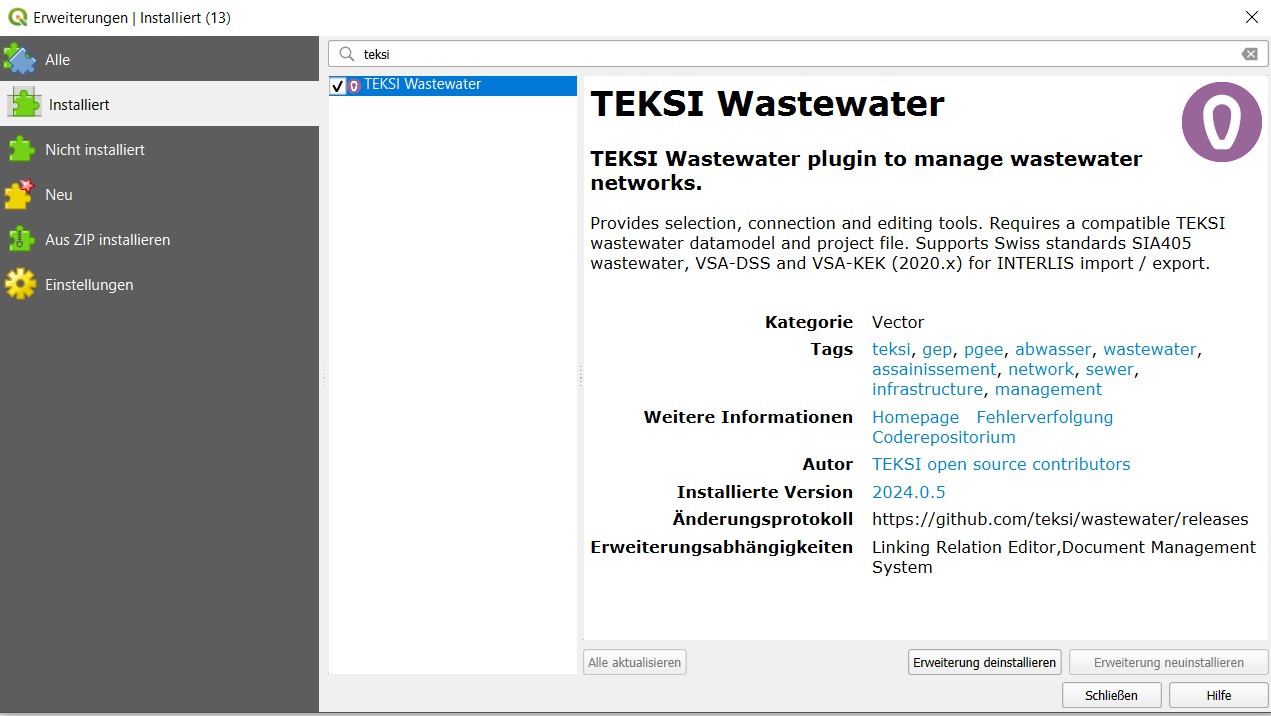Viewport: 1271px width, 716px height.
Task: Switch to the Installiert tab
Action: point(159,104)
